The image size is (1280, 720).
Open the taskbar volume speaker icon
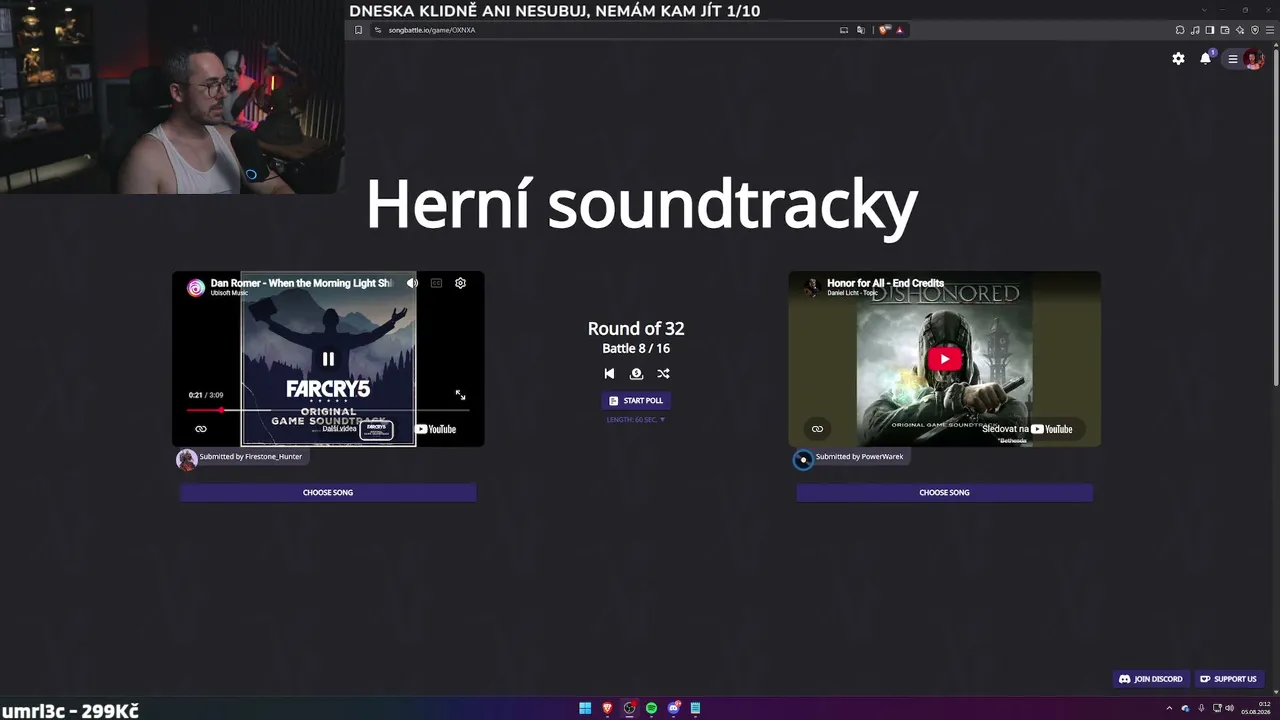click(1229, 708)
